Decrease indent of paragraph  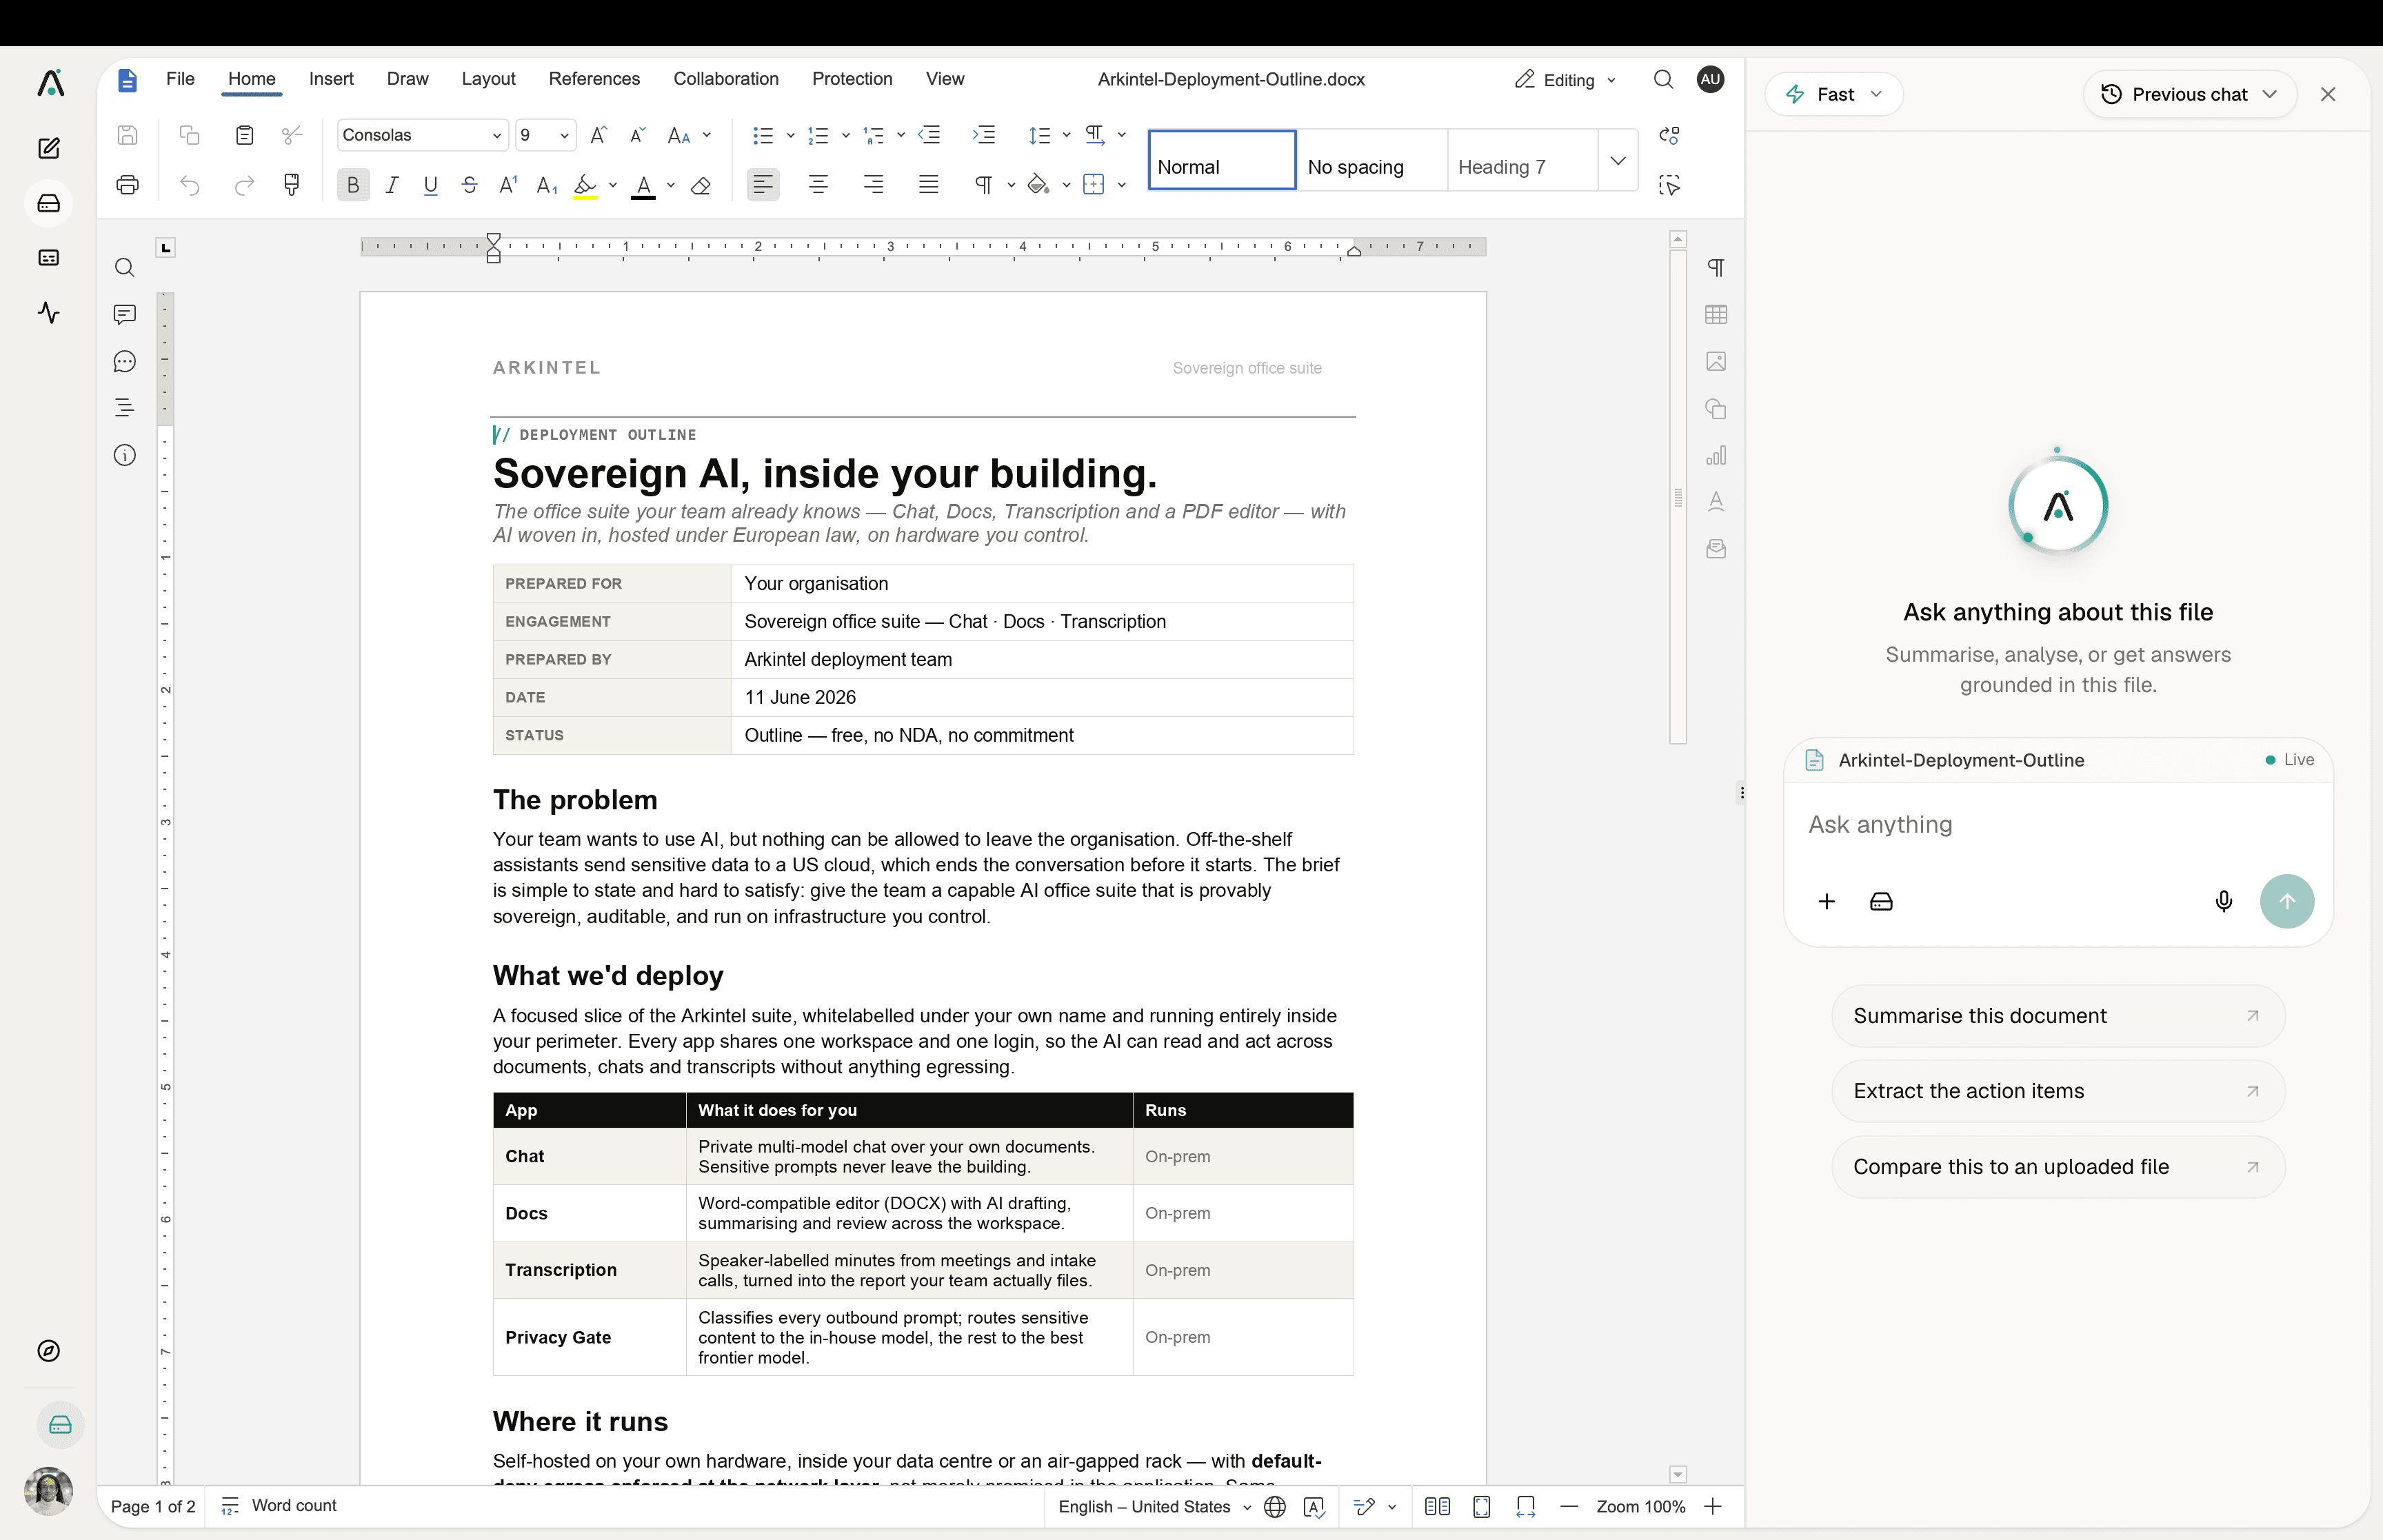pos(929,135)
